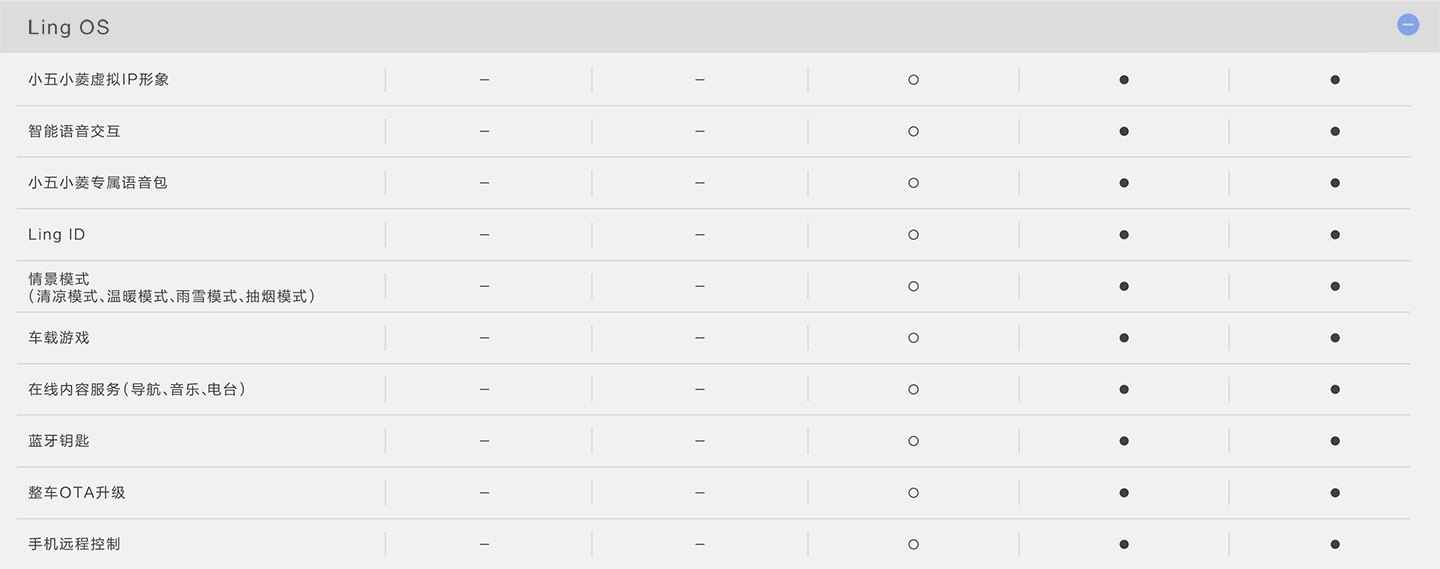Click the Ling ID row label
Screen dimensions: 1440x569
(x=57, y=235)
